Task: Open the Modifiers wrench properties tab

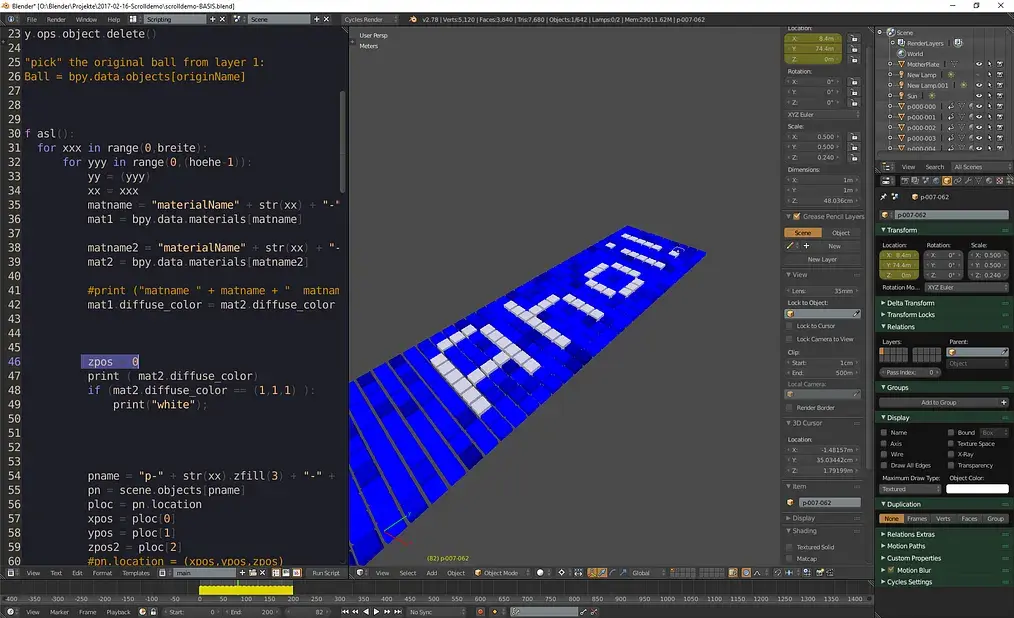Action: [968, 181]
